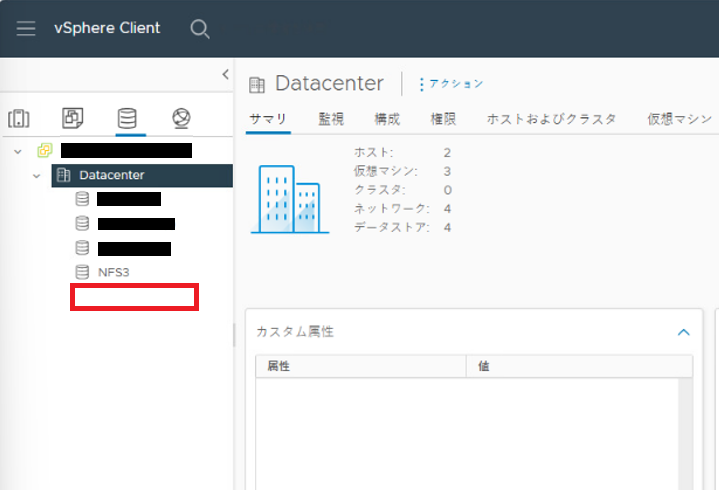
Task: Switch to Networking inventory view icon
Action: [x=181, y=119]
